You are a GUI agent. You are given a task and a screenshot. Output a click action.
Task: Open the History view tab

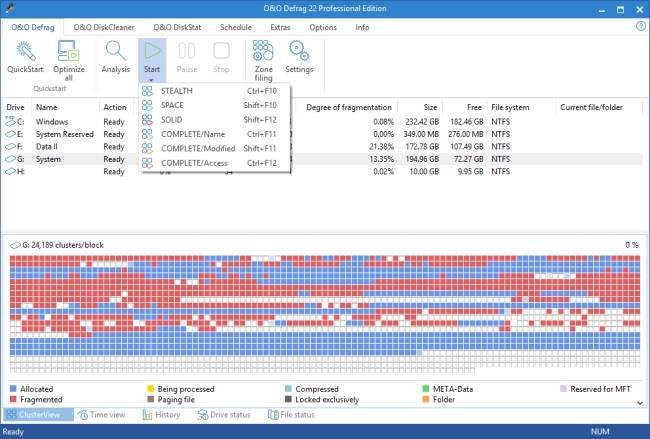[161, 415]
